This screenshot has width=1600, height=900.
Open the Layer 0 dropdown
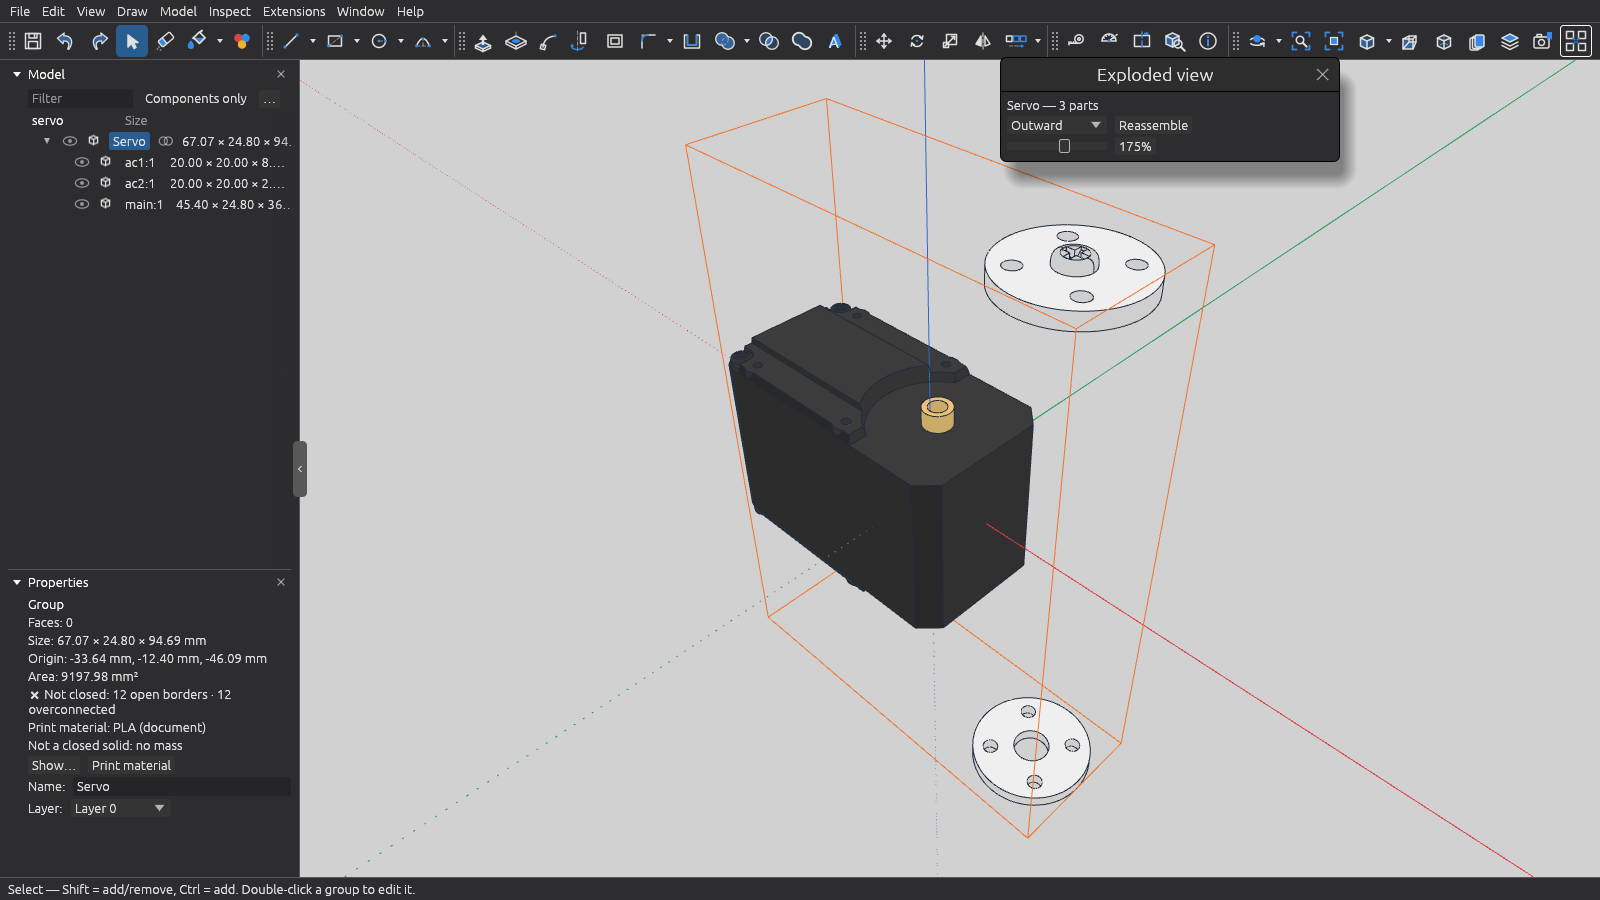click(x=120, y=808)
